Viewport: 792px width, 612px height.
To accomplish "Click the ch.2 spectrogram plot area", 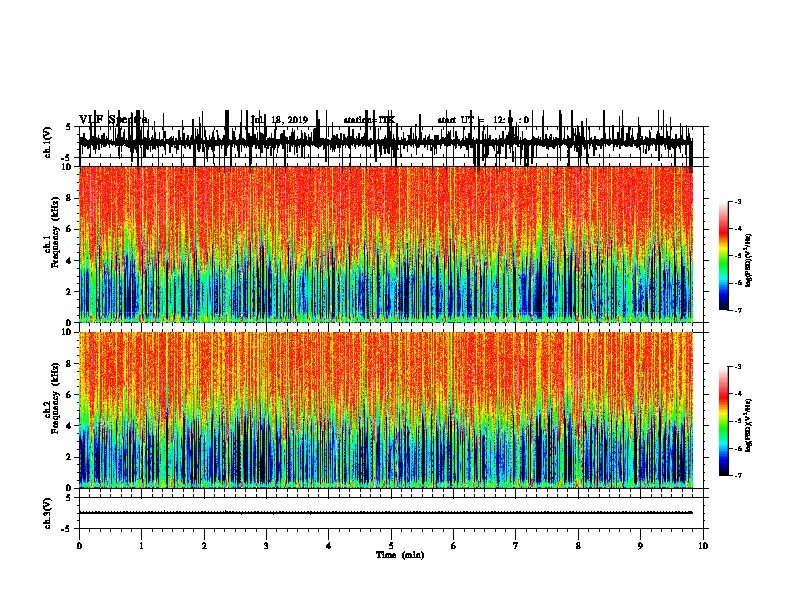I will click(386, 410).
